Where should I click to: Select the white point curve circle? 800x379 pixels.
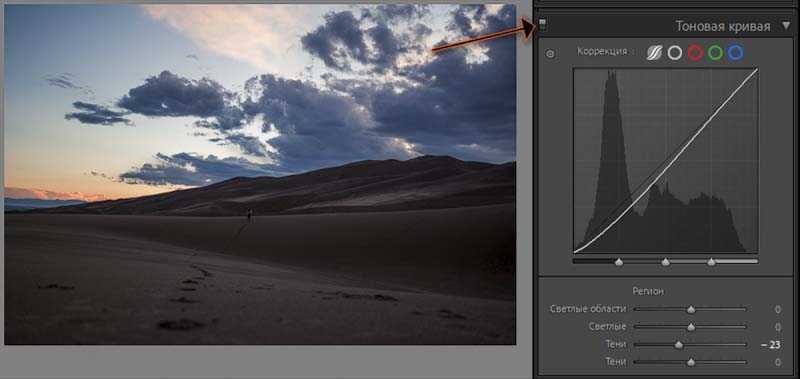[x=674, y=53]
